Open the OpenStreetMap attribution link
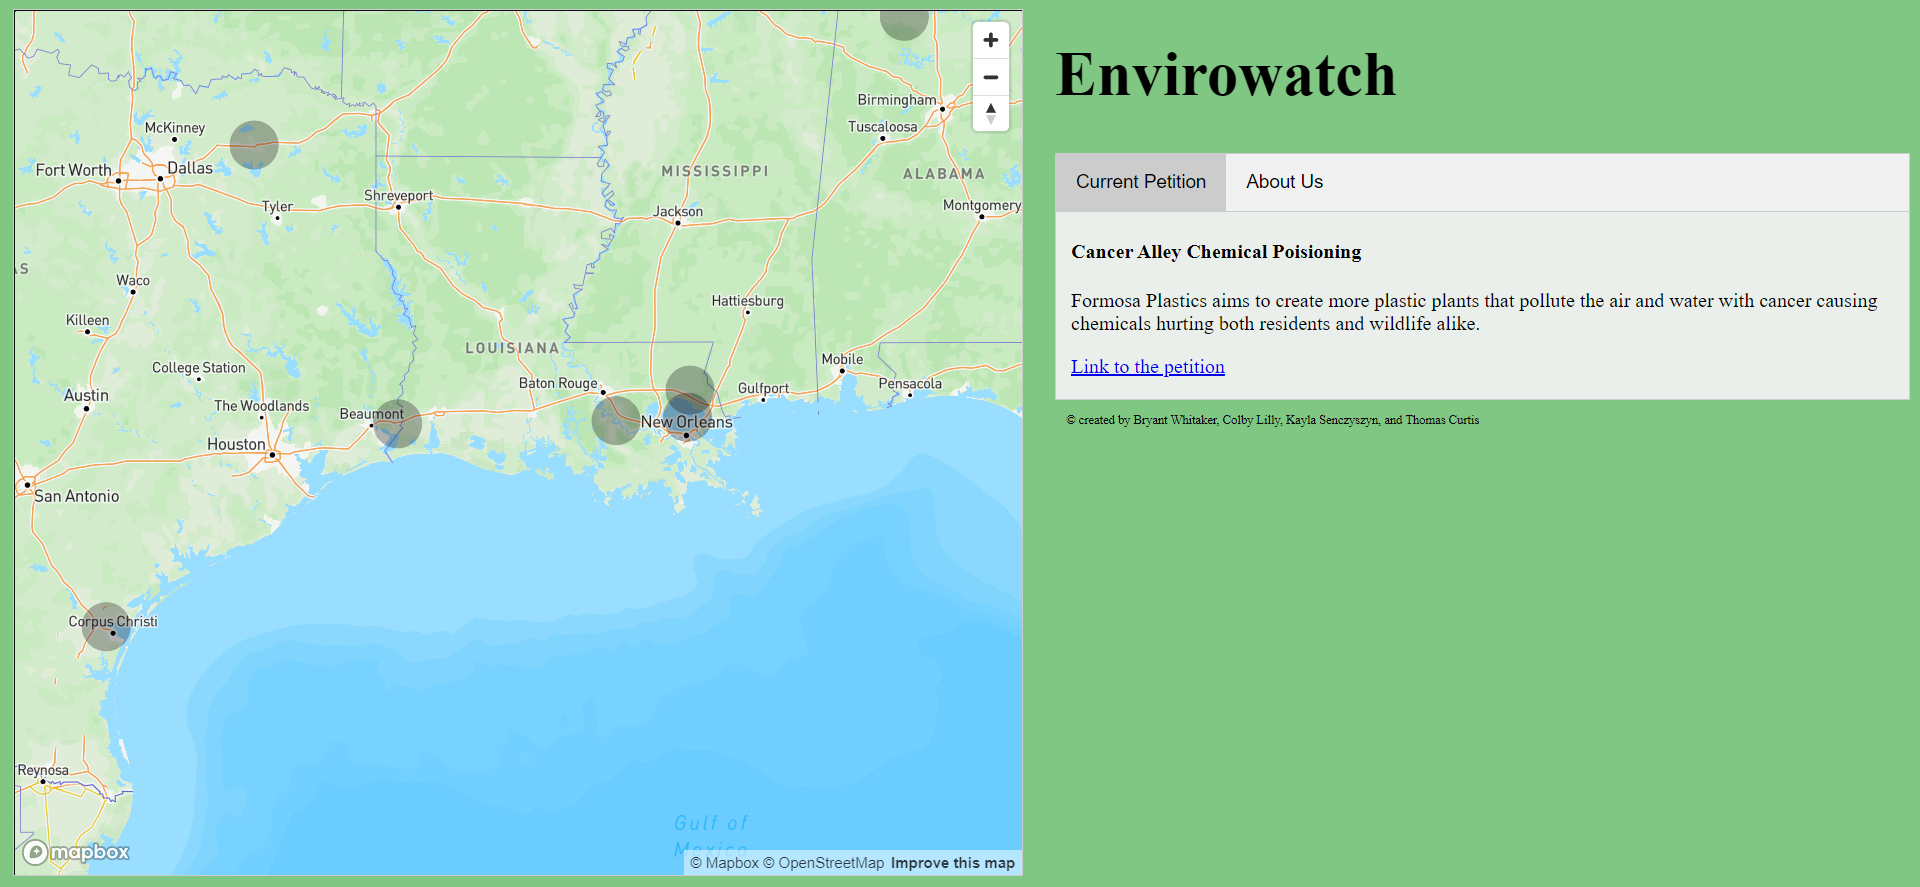The height and width of the screenshot is (887, 1920). pos(824,863)
